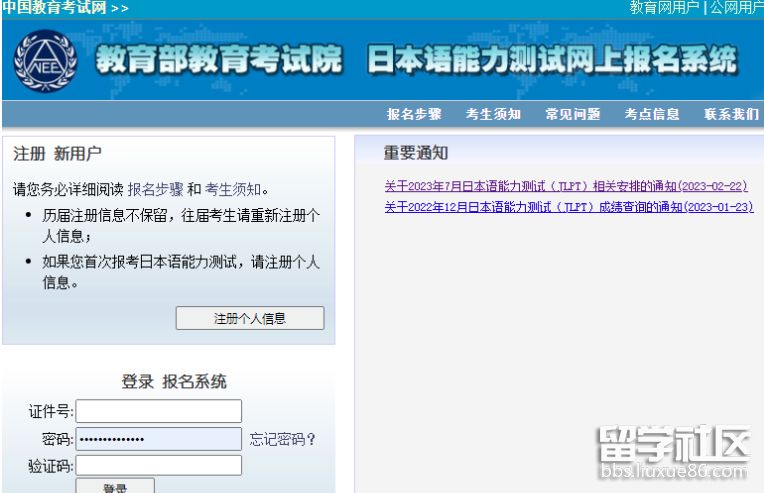Image resolution: width=764 pixels, height=493 pixels.
Task: Open the 忘记密码? link
Action: [x=283, y=439]
